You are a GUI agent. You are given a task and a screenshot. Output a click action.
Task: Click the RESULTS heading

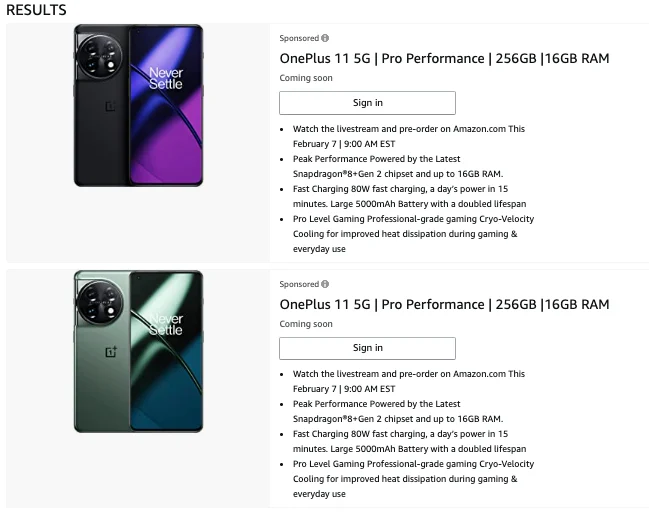[36, 10]
